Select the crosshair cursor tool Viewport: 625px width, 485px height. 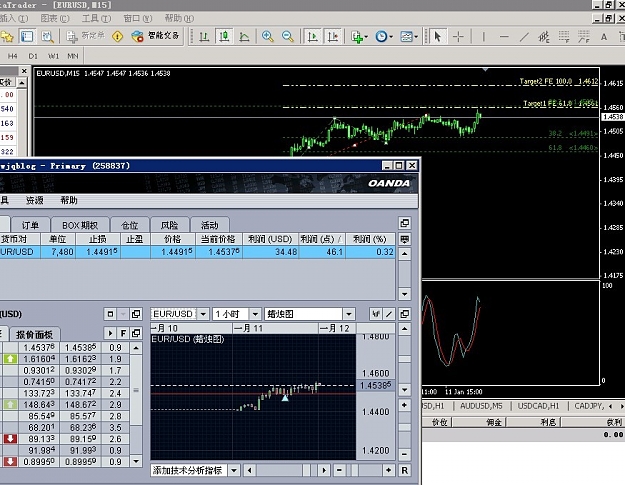pyautogui.click(x=458, y=37)
